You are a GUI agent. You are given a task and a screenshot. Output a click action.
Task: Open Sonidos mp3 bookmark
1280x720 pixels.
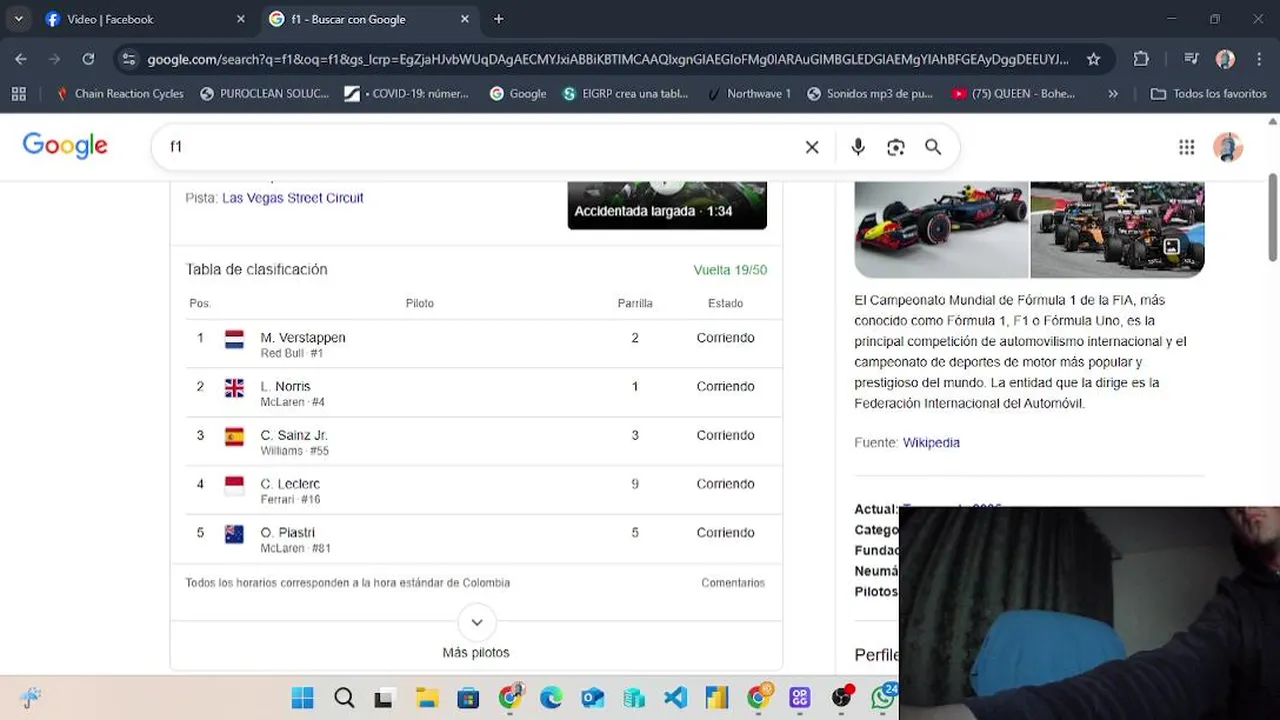click(870, 93)
